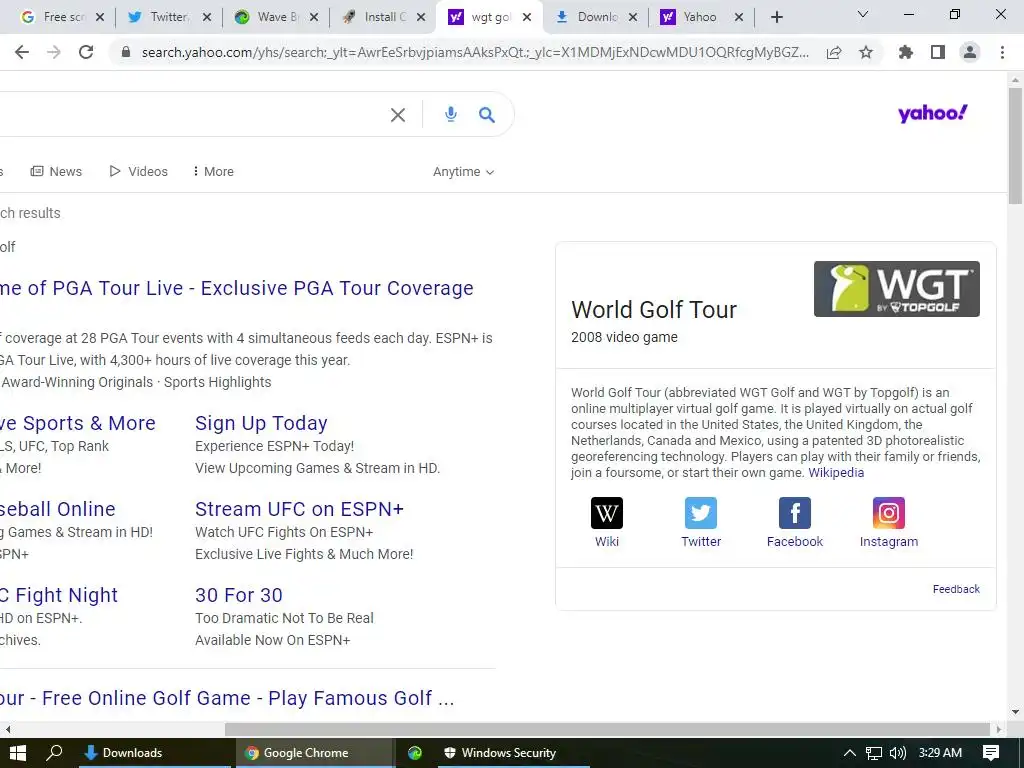Click the scroll down arrow
Image resolution: width=1024 pixels, height=768 pixels.
click(x=1015, y=712)
